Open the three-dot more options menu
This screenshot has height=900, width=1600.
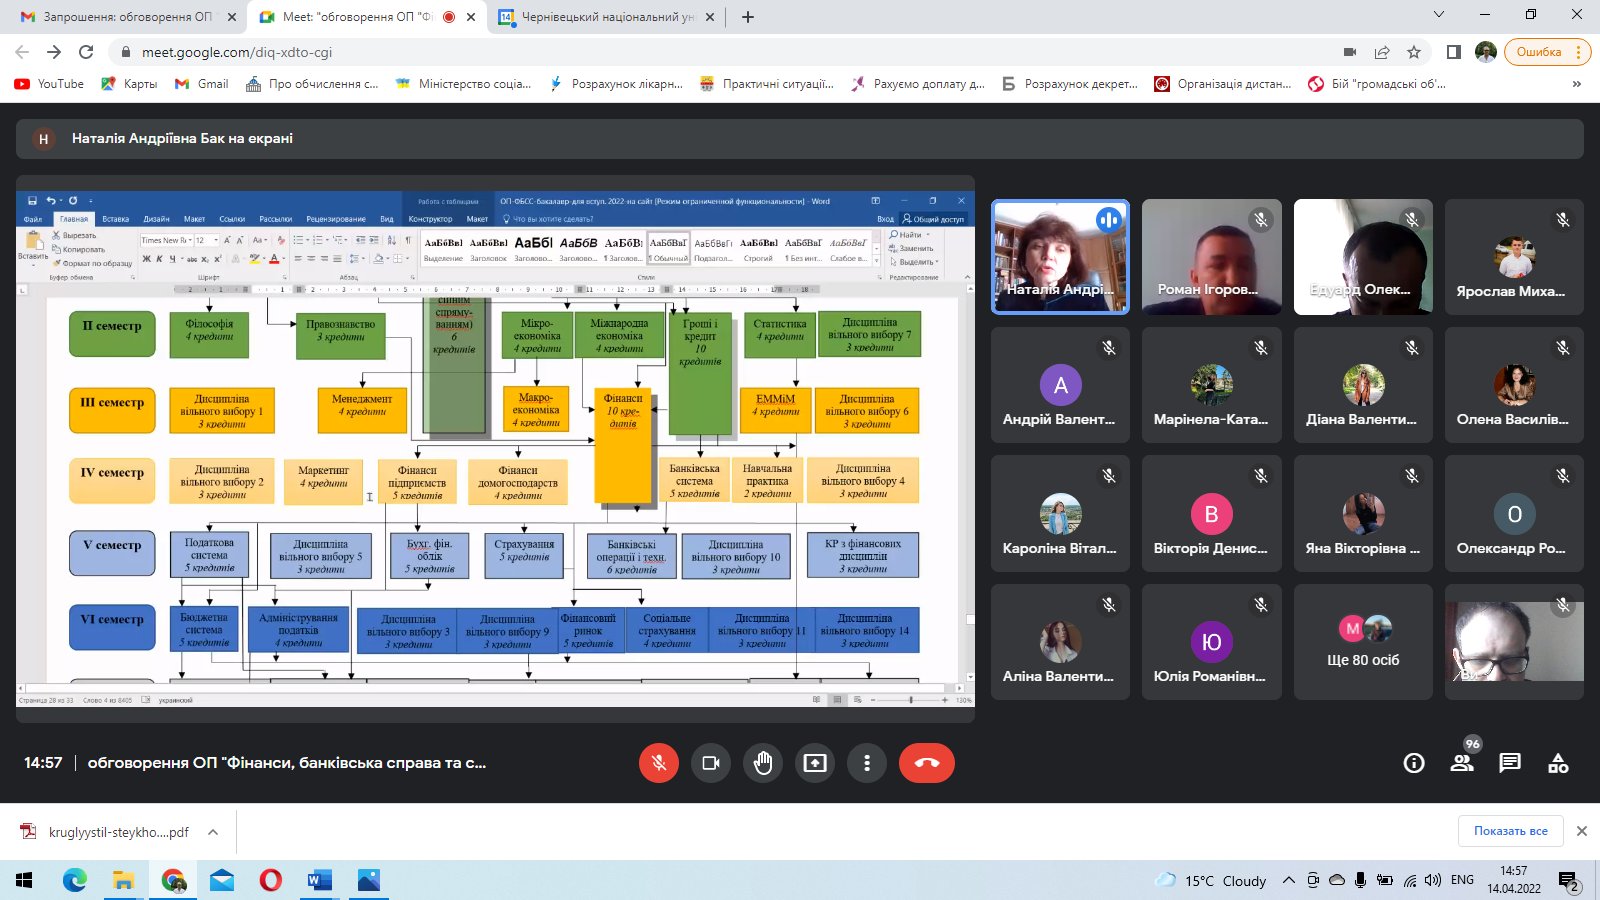point(867,763)
